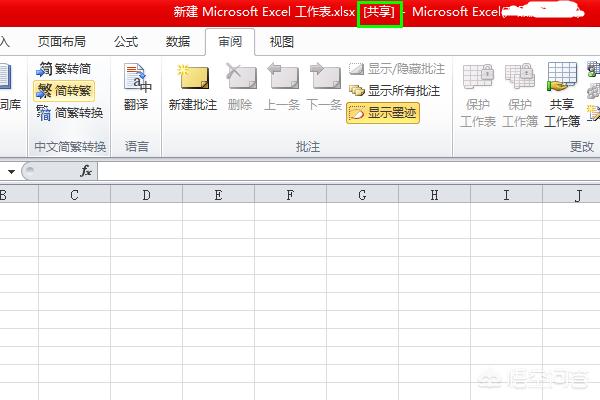Viewport: 600px width, 400px height.
Task: Switch to the 公式 (Formulas) tab
Action: pos(126,42)
